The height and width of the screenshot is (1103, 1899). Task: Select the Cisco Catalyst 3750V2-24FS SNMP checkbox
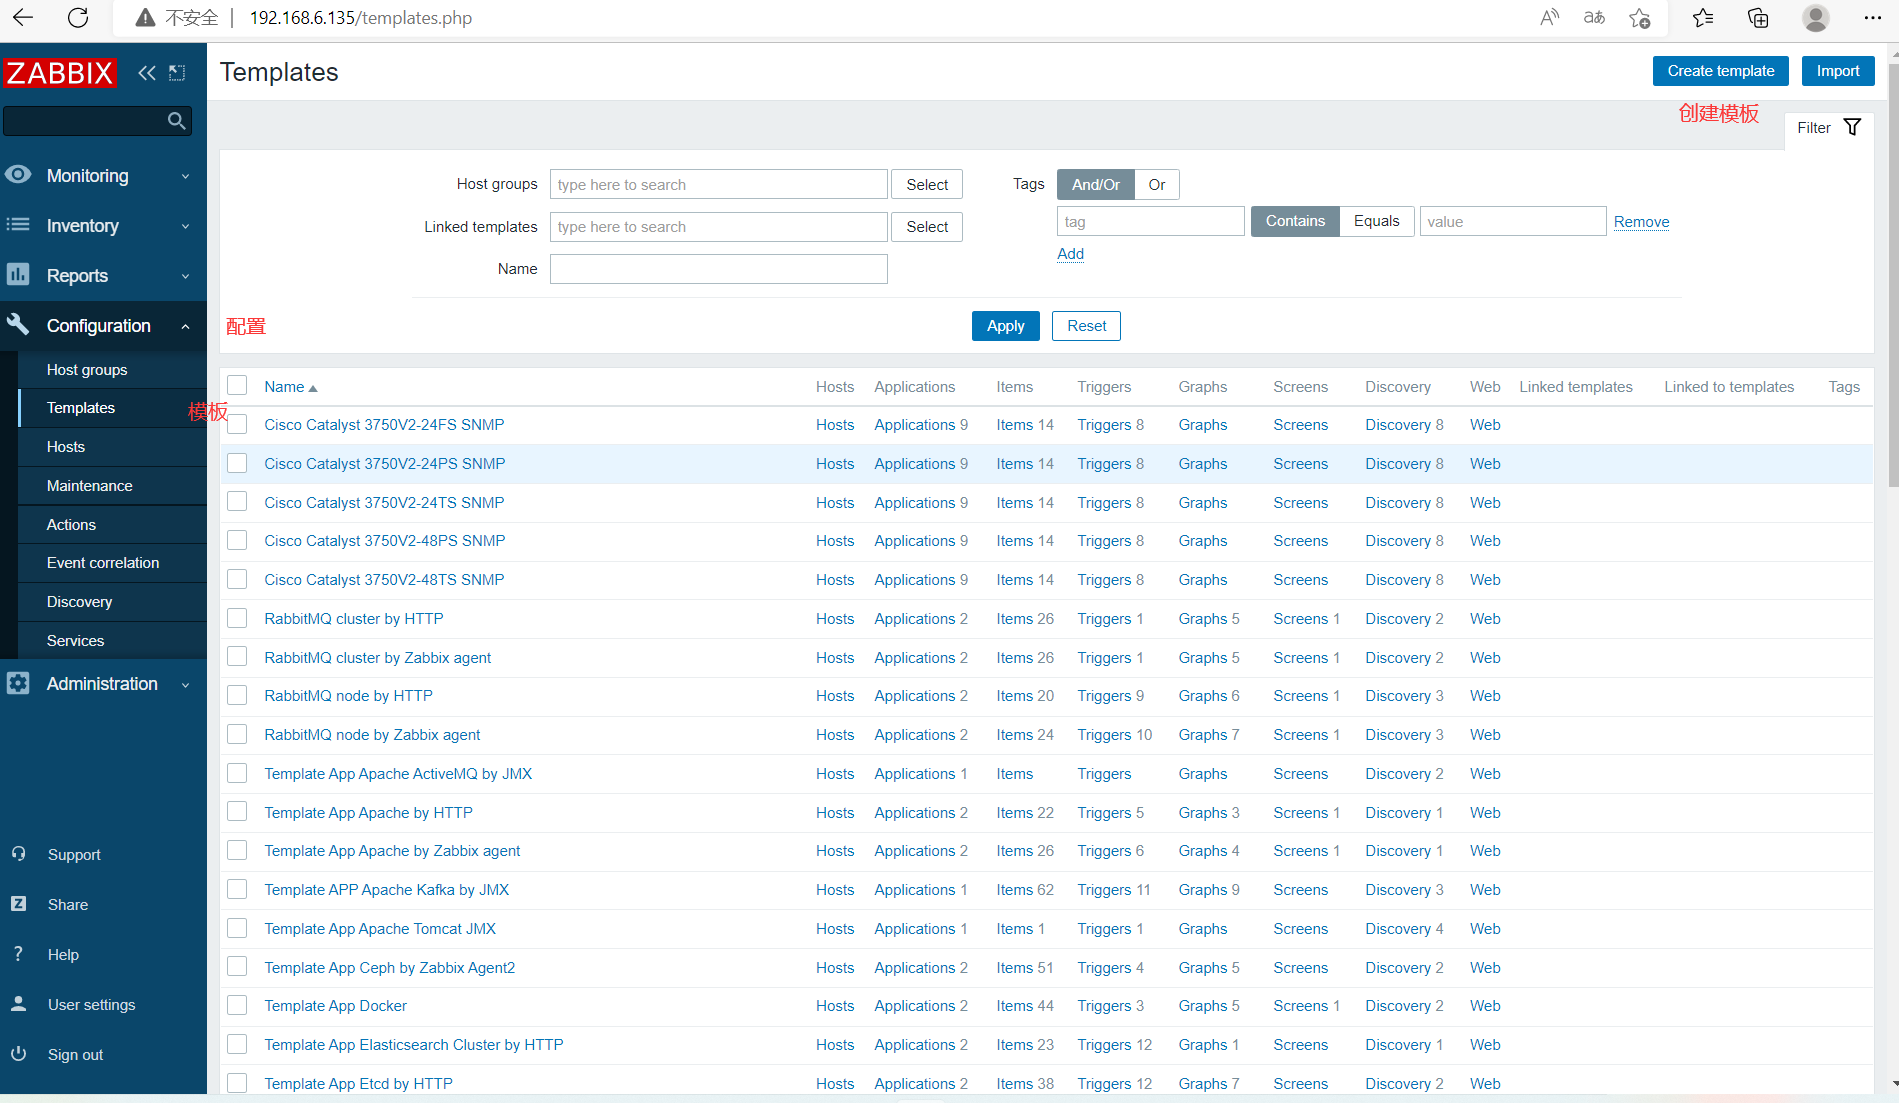coord(237,424)
